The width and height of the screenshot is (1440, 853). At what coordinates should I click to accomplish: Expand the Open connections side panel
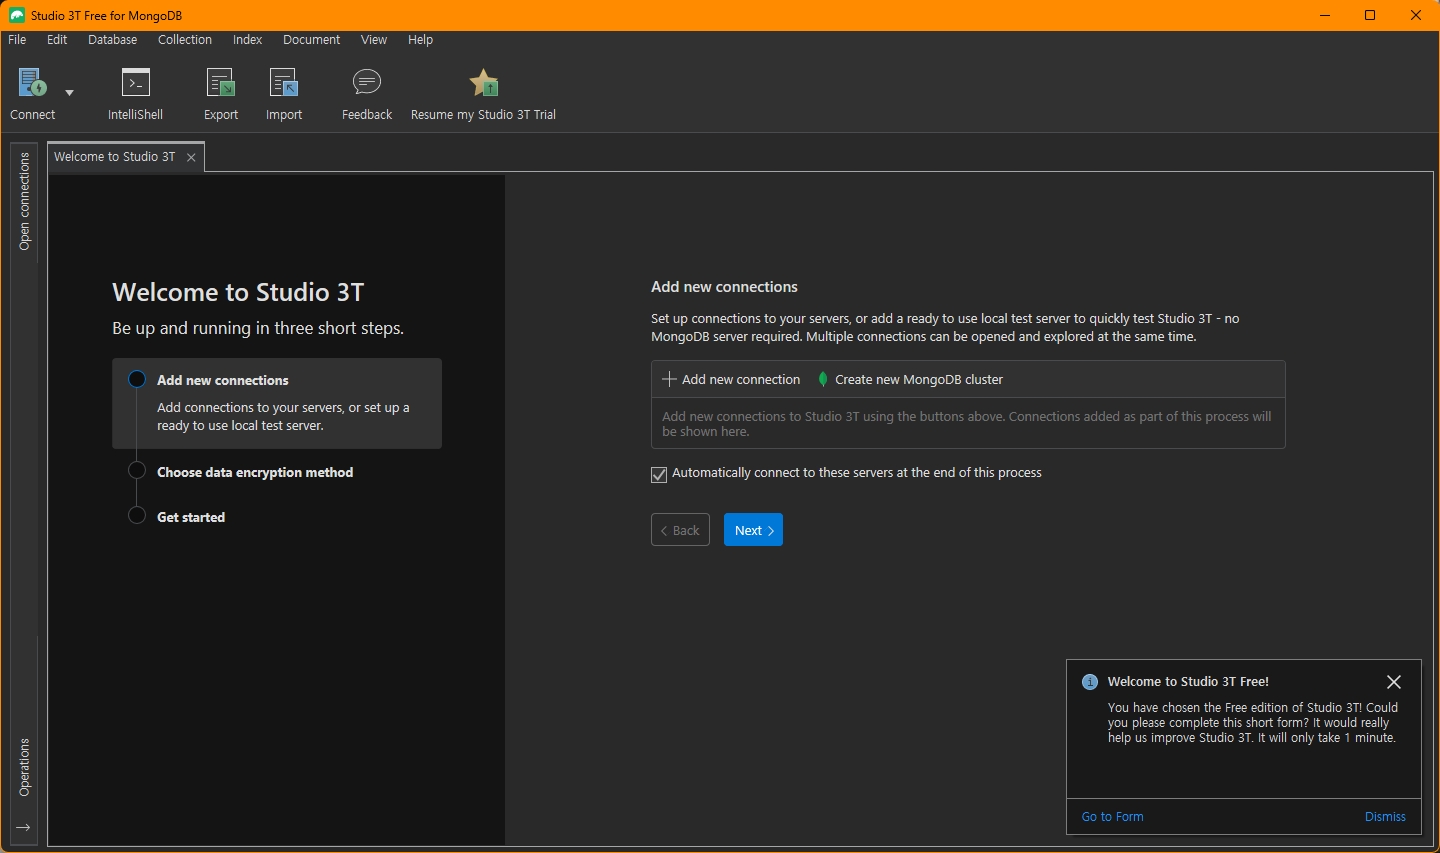24,201
